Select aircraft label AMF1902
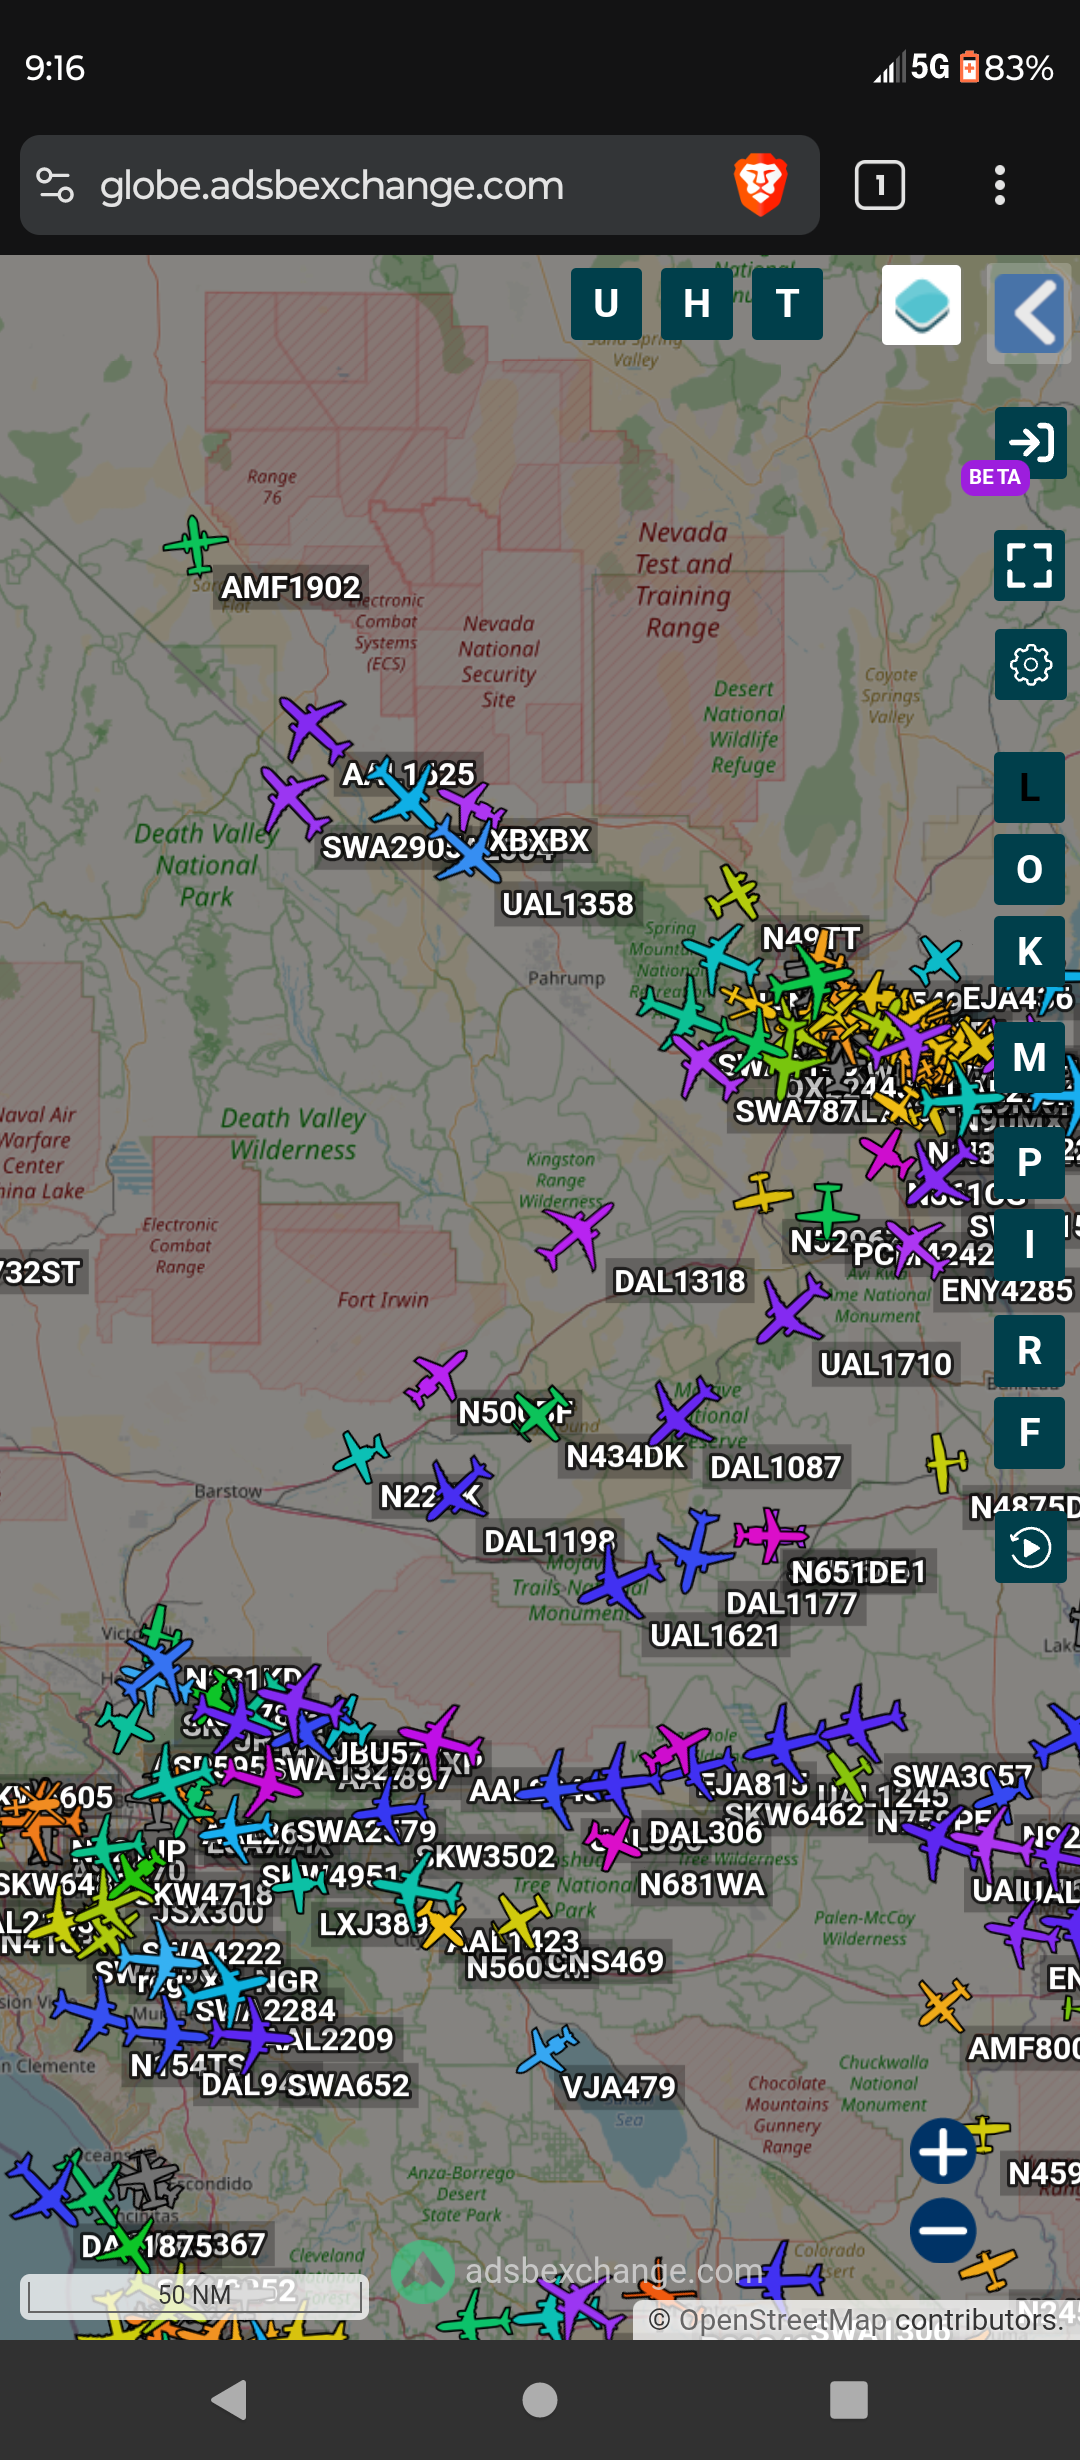The height and width of the screenshot is (2460, 1080). [x=291, y=587]
